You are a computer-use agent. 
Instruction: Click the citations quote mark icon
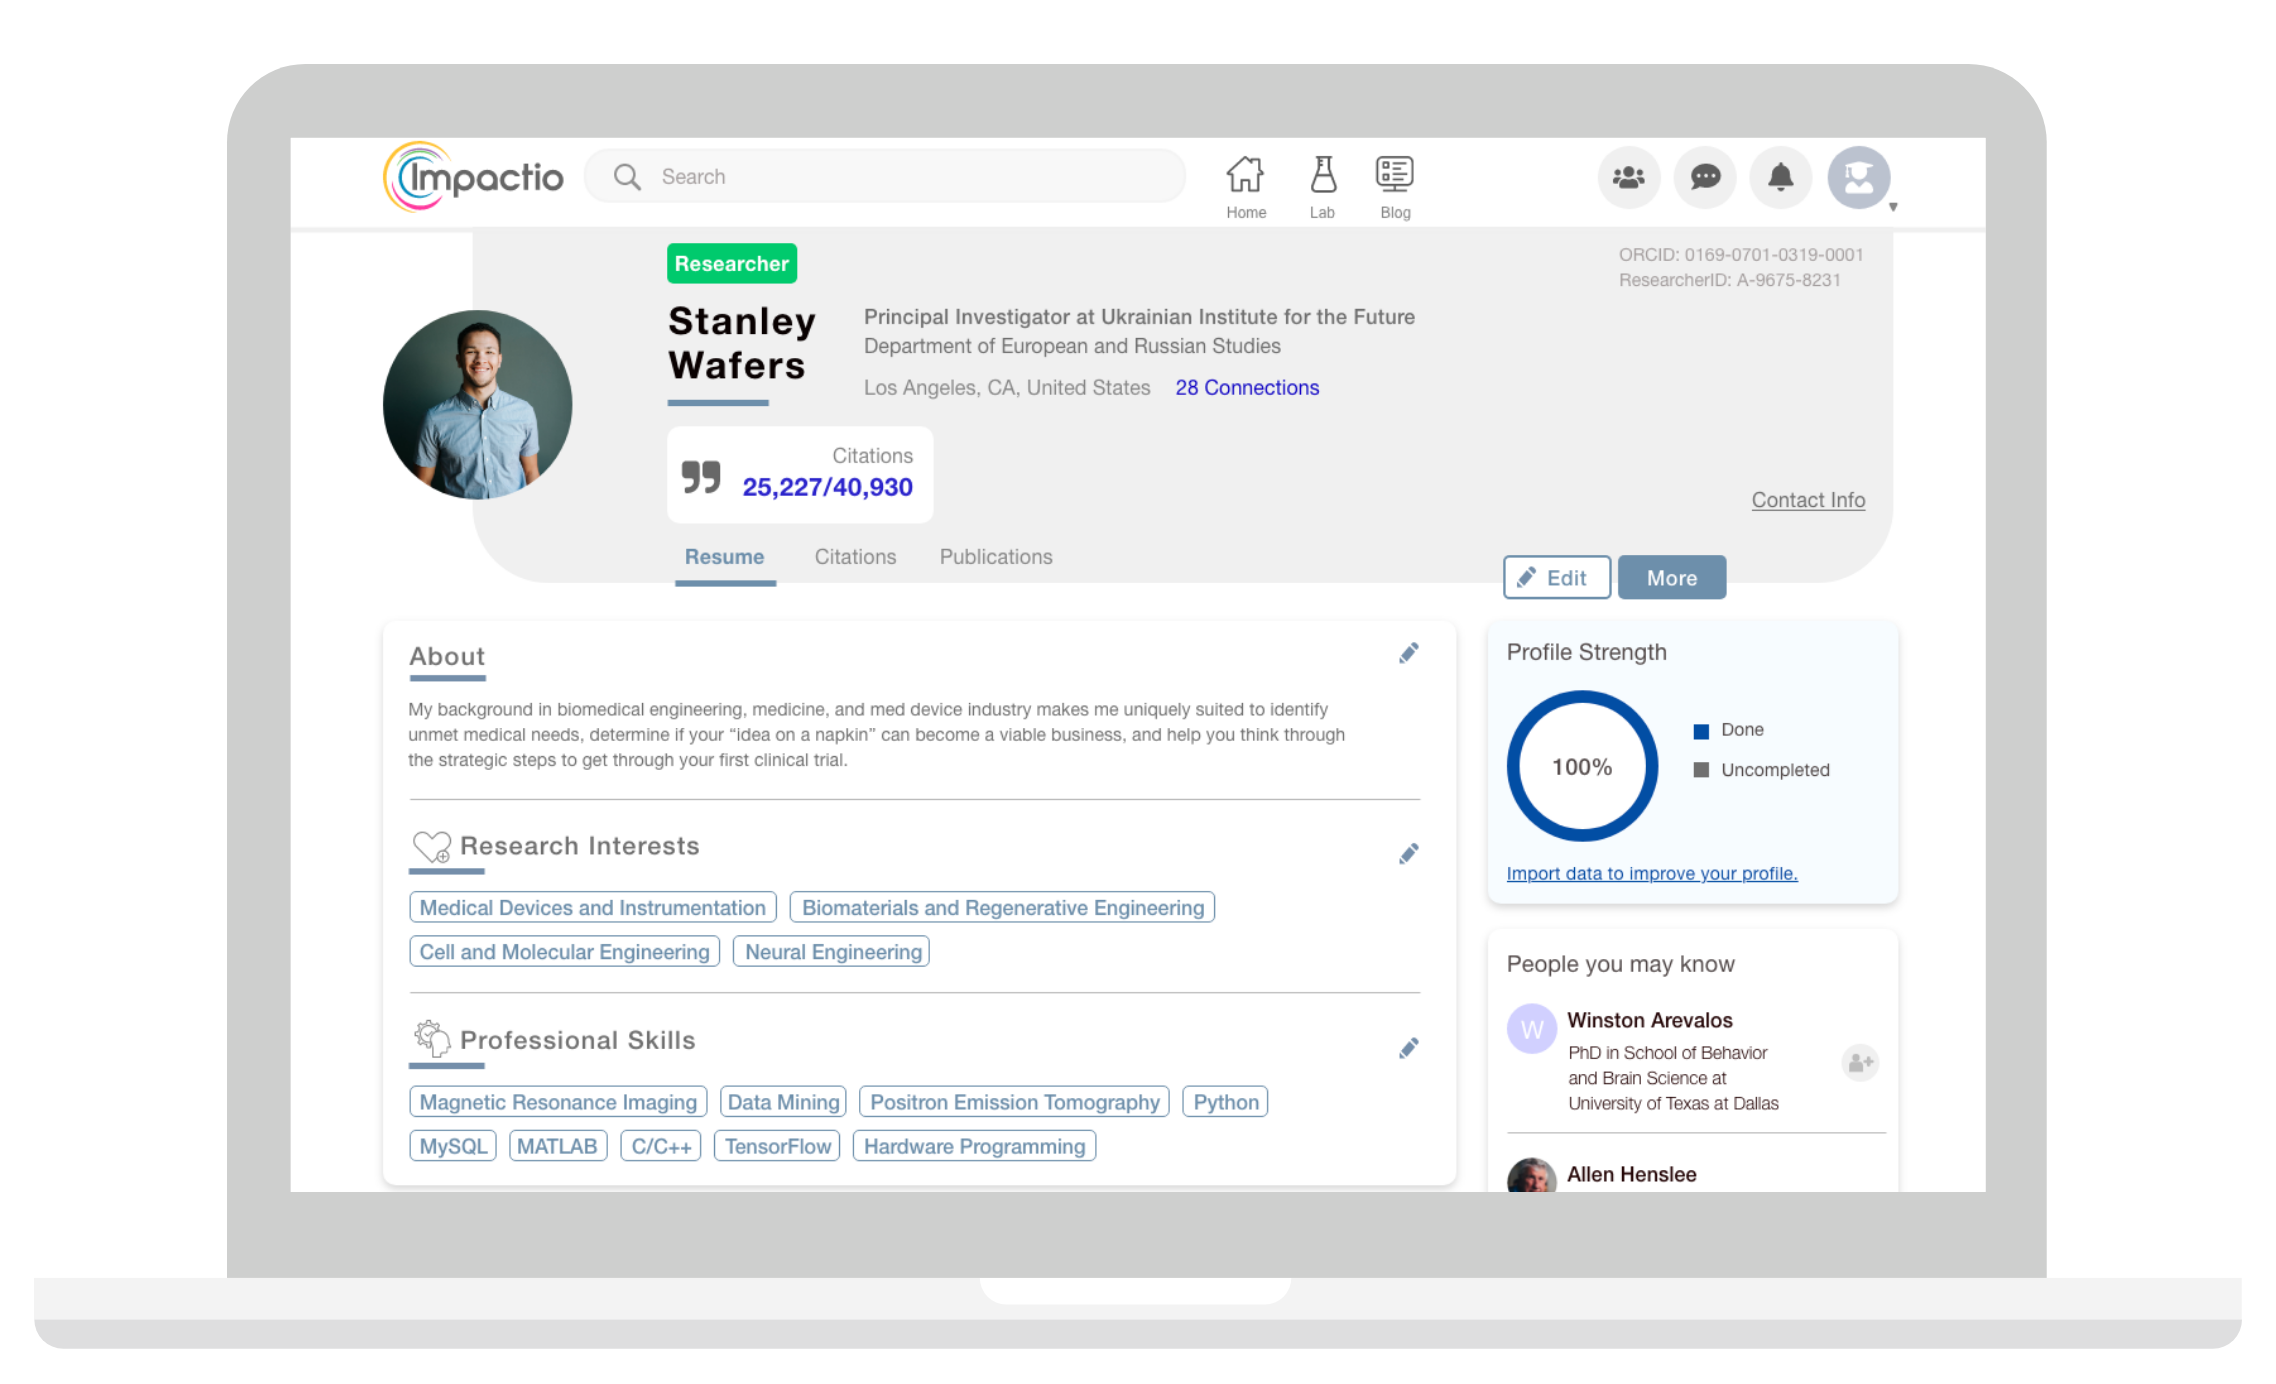point(701,477)
